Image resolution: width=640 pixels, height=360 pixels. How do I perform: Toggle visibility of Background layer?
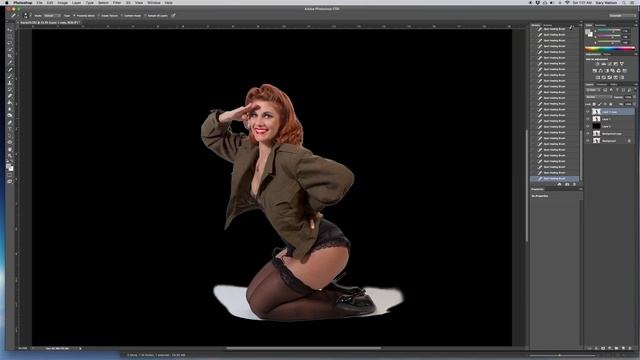588,141
